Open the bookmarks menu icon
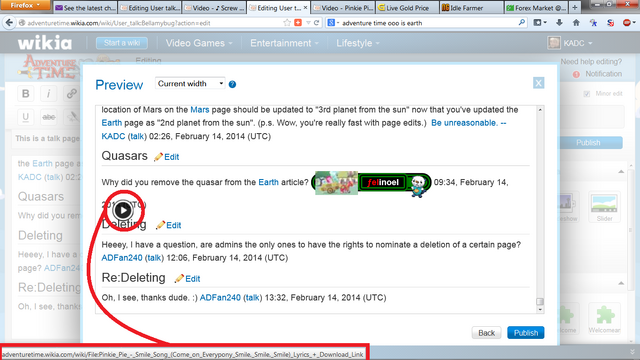 [540, 23]
